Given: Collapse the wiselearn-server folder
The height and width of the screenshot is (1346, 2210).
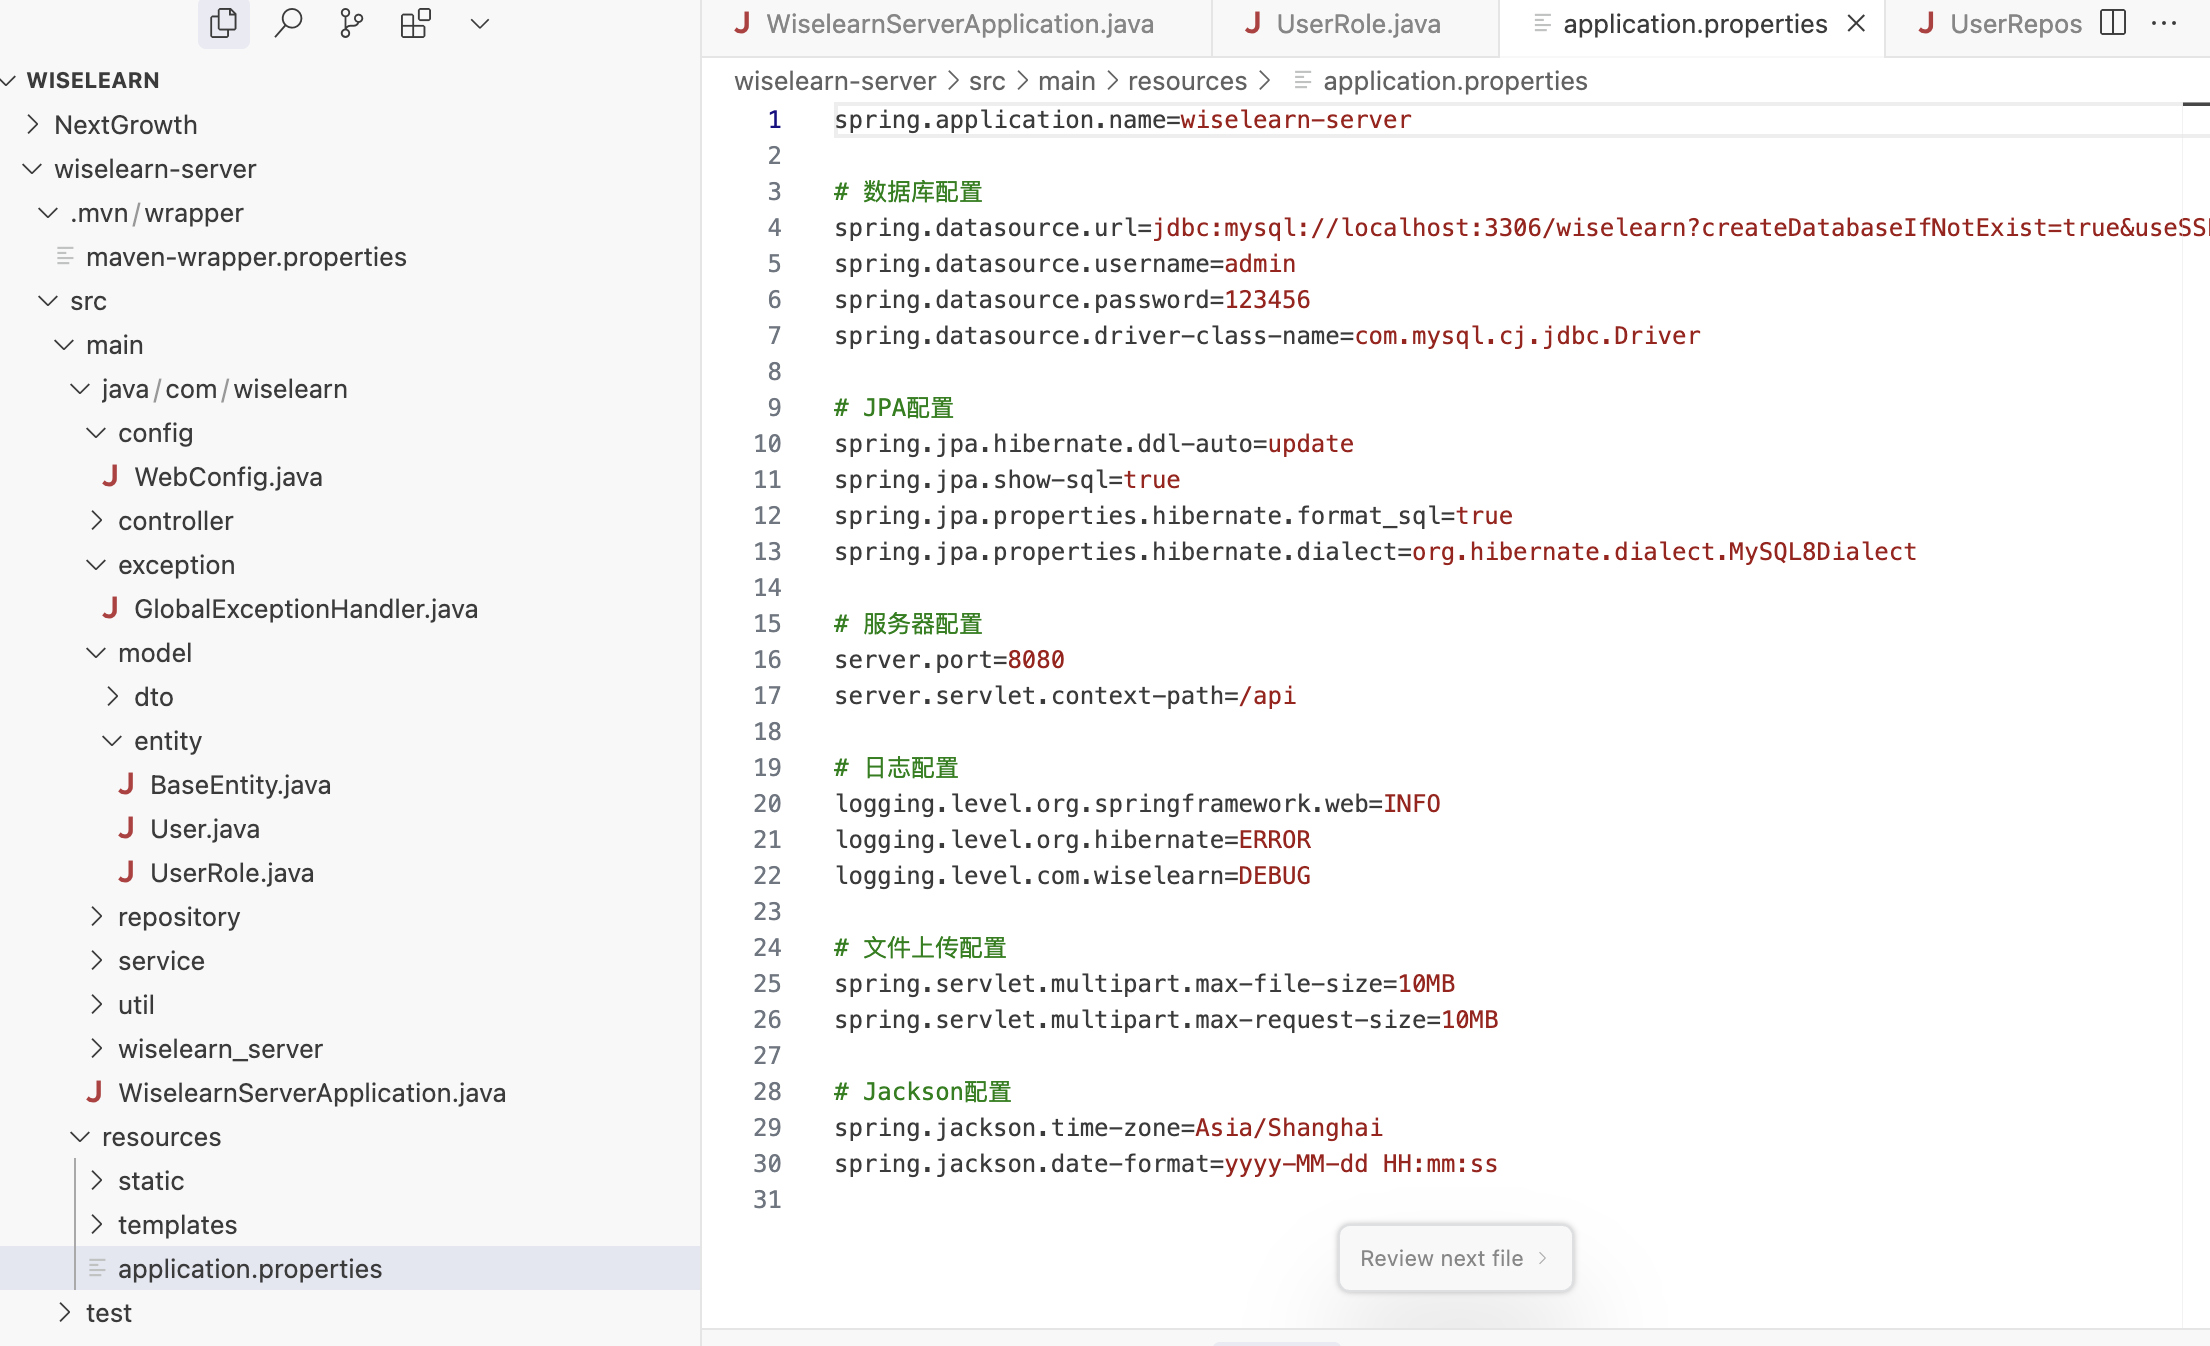Looking at the screenshot, I should pyautogui.click(x=350, y=169).
